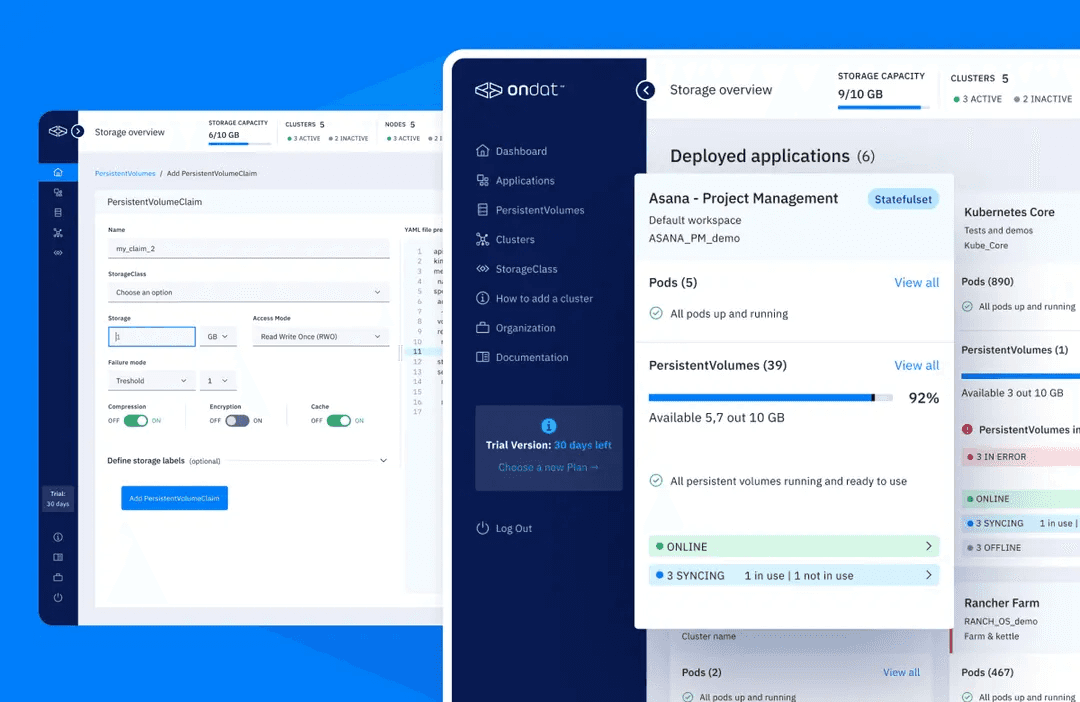Viewport: 1080px width, 702px height.
Task: Click the home icon in left window's narrow sidebar
Action: [x=58, y=172]
